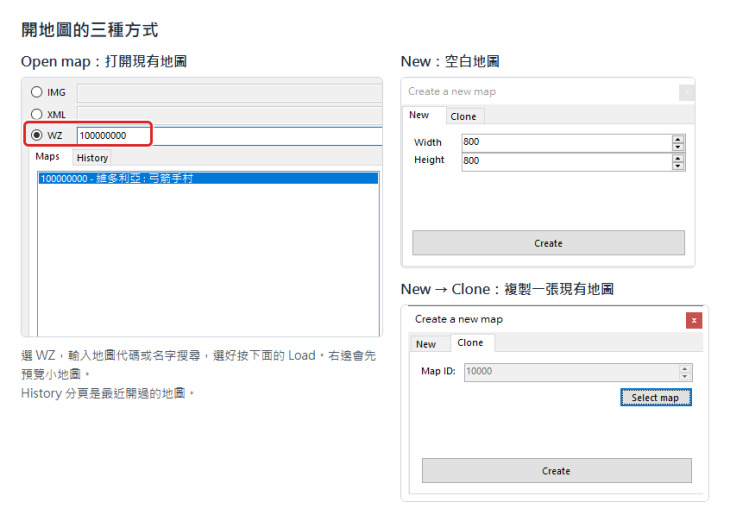Decrease Map ID with down arrow
This screenshot has height=521, width=730.
point(685,376)
